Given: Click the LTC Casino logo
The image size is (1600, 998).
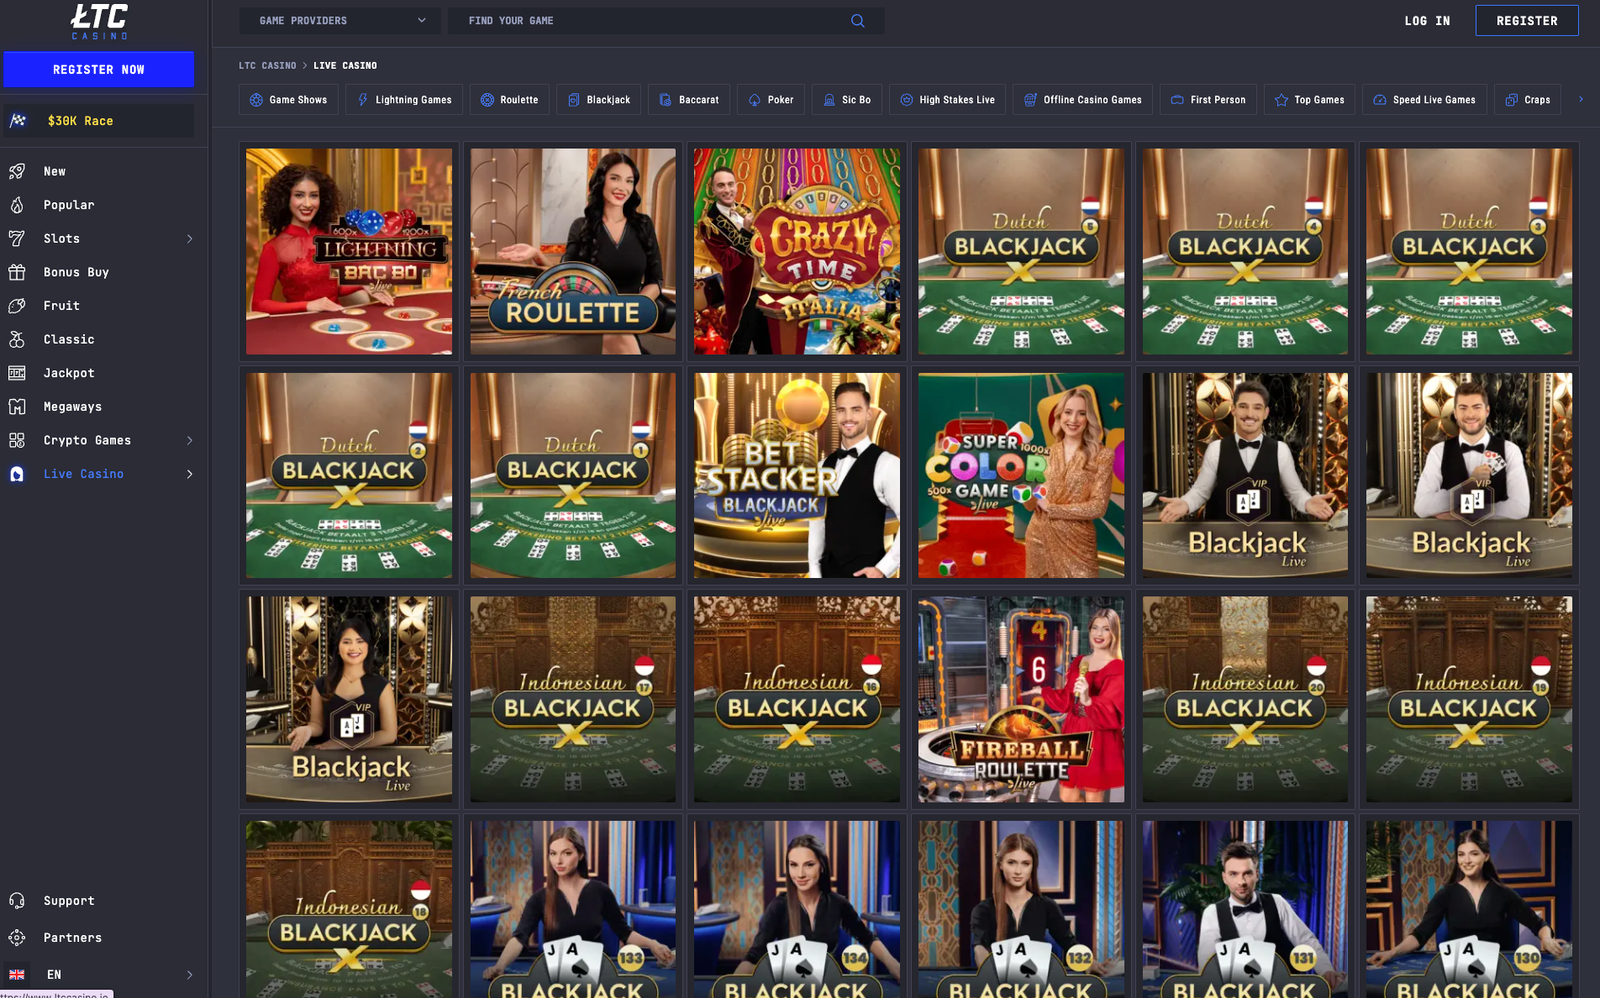Looking at the screenshot, I should pos(99,21).
